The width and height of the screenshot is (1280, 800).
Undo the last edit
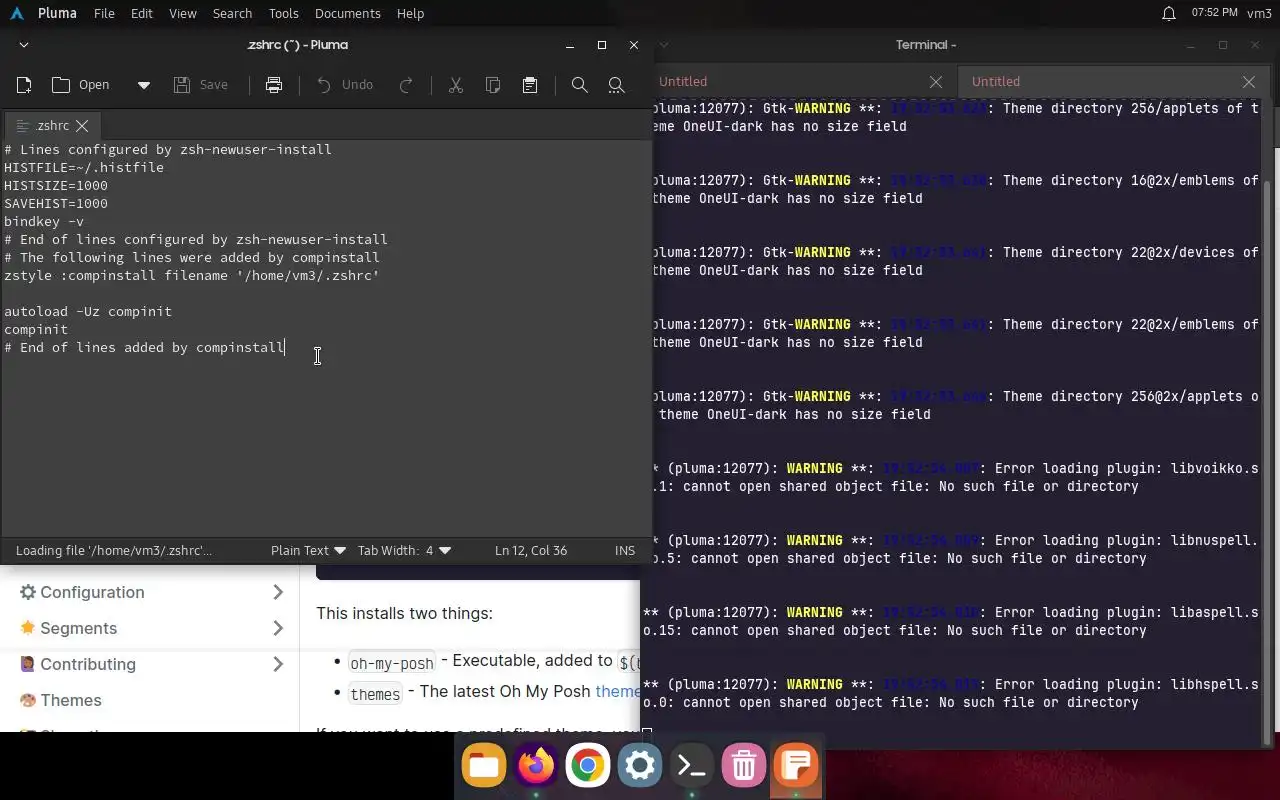point(345,85)
